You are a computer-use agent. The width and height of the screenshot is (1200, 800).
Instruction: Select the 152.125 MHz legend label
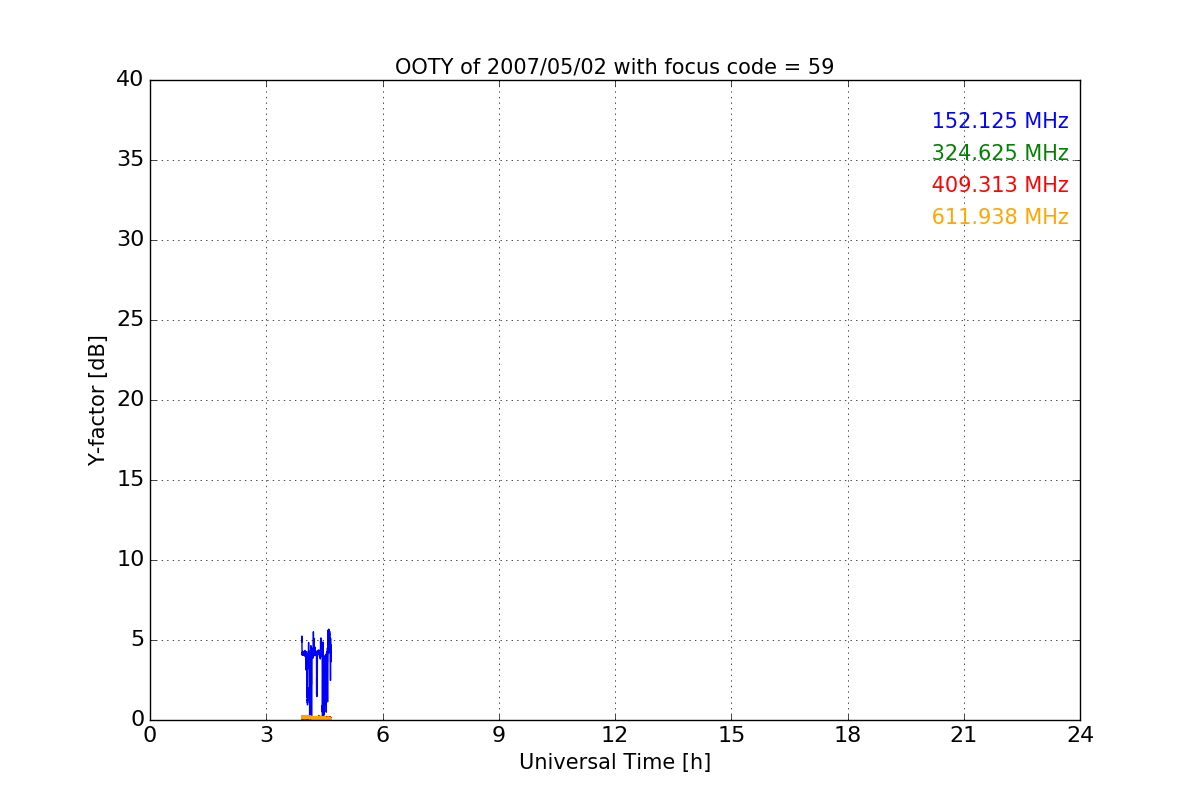pos(1000,121)
